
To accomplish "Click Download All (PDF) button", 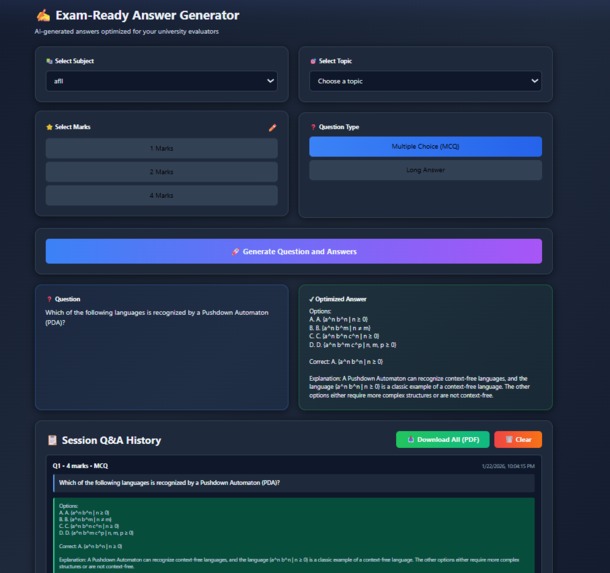I will coord(442,440).
